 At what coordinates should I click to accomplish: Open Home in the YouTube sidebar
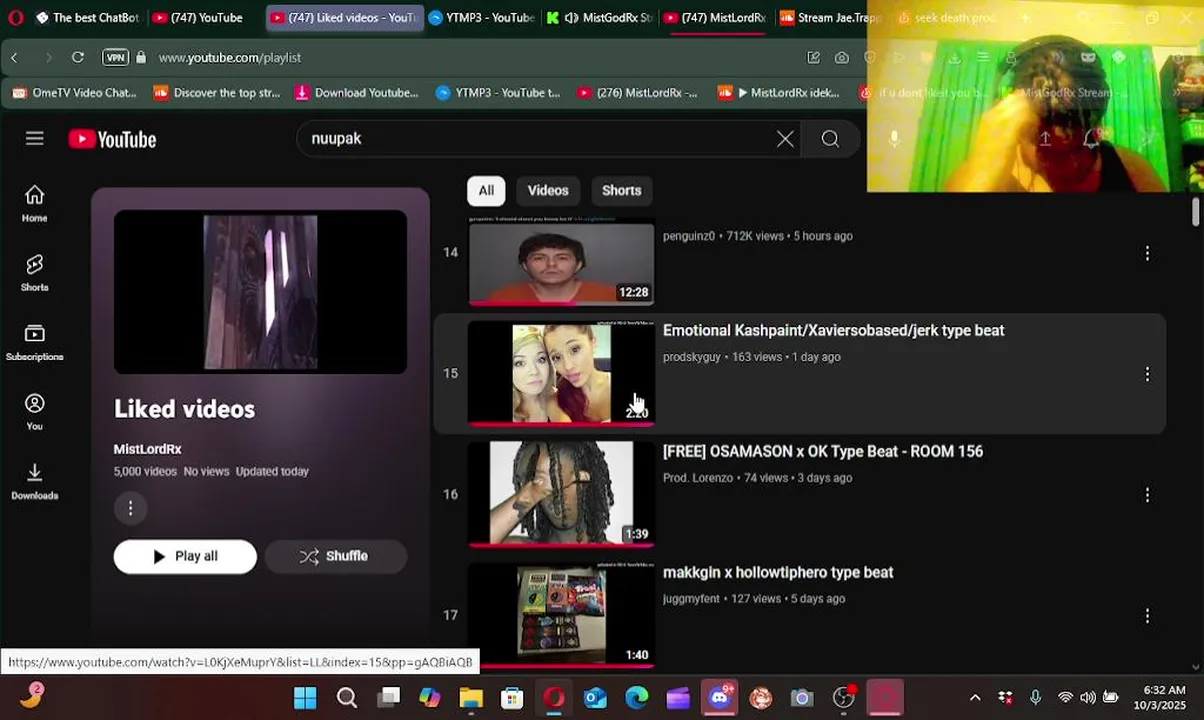click(x=35, y=203)
